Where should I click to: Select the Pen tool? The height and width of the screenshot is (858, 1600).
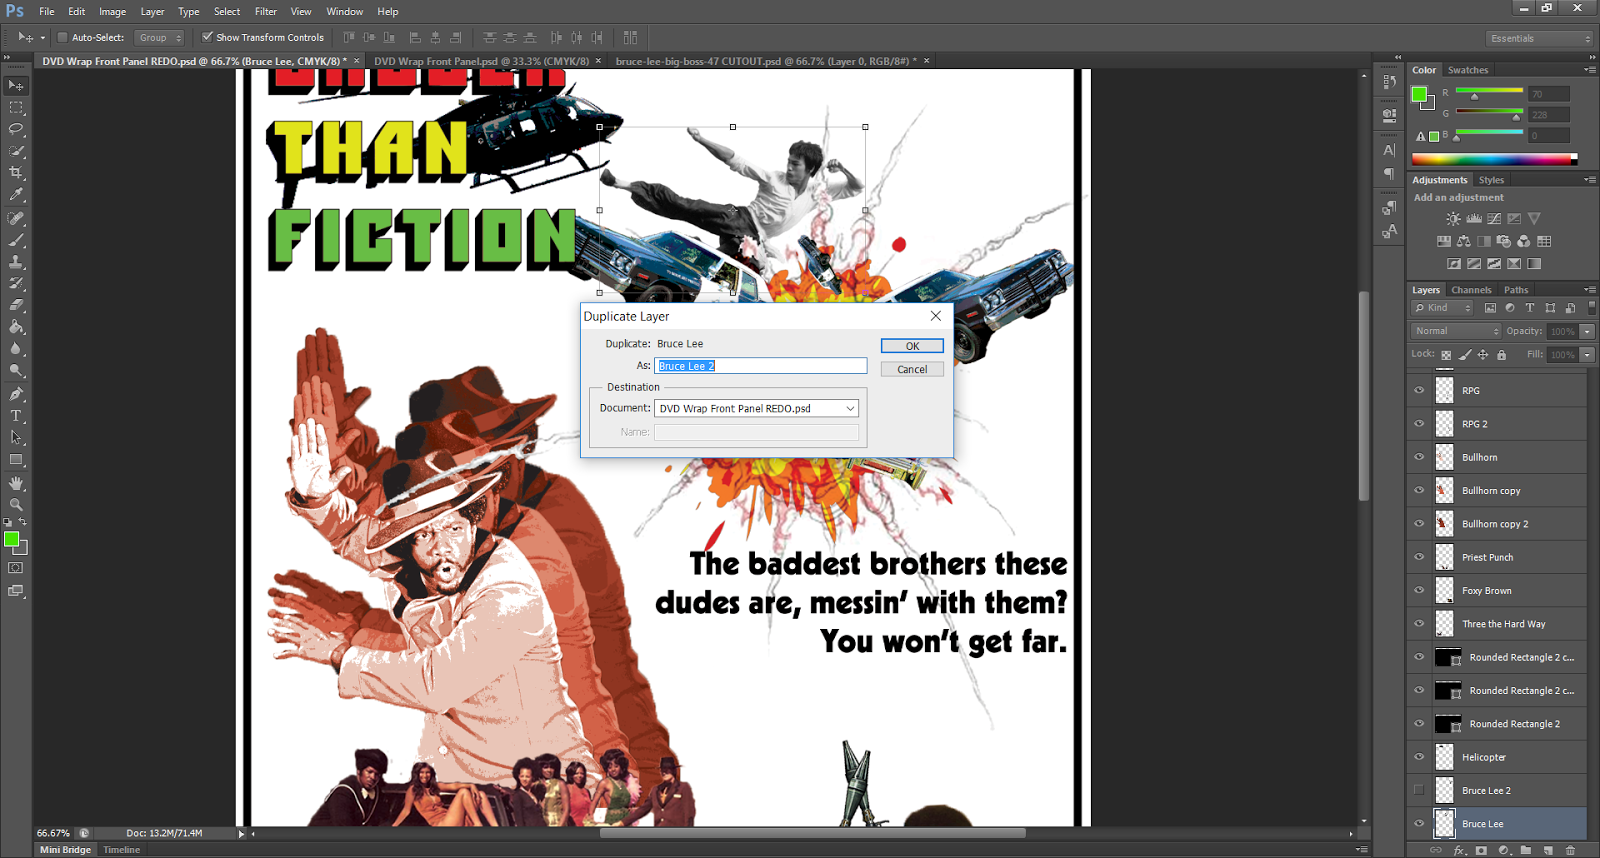tap(16, 394)
